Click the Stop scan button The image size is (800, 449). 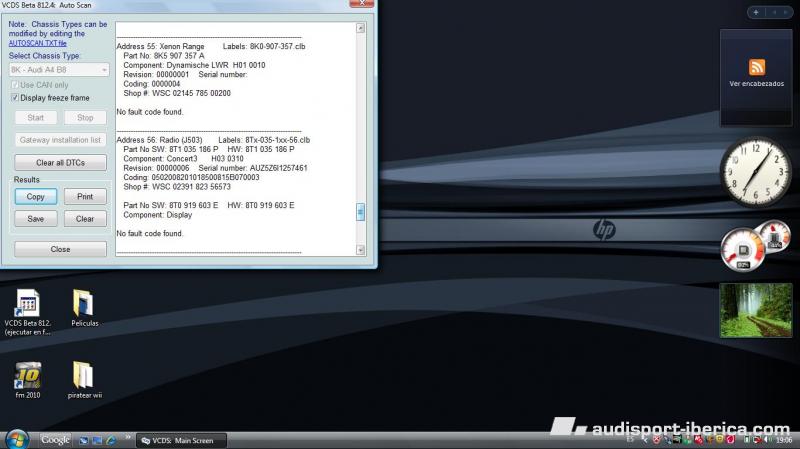click(85, 117)
